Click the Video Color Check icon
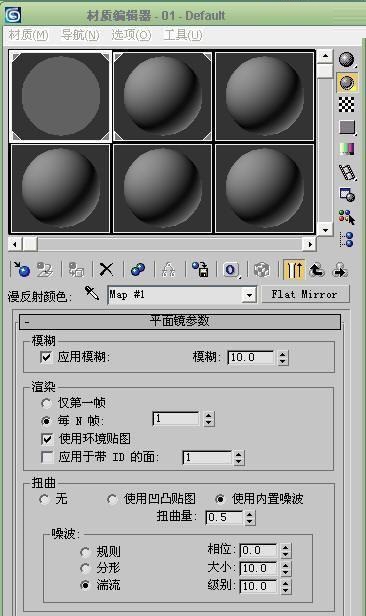Screen dimensions: 366x616 pos(347,149)
